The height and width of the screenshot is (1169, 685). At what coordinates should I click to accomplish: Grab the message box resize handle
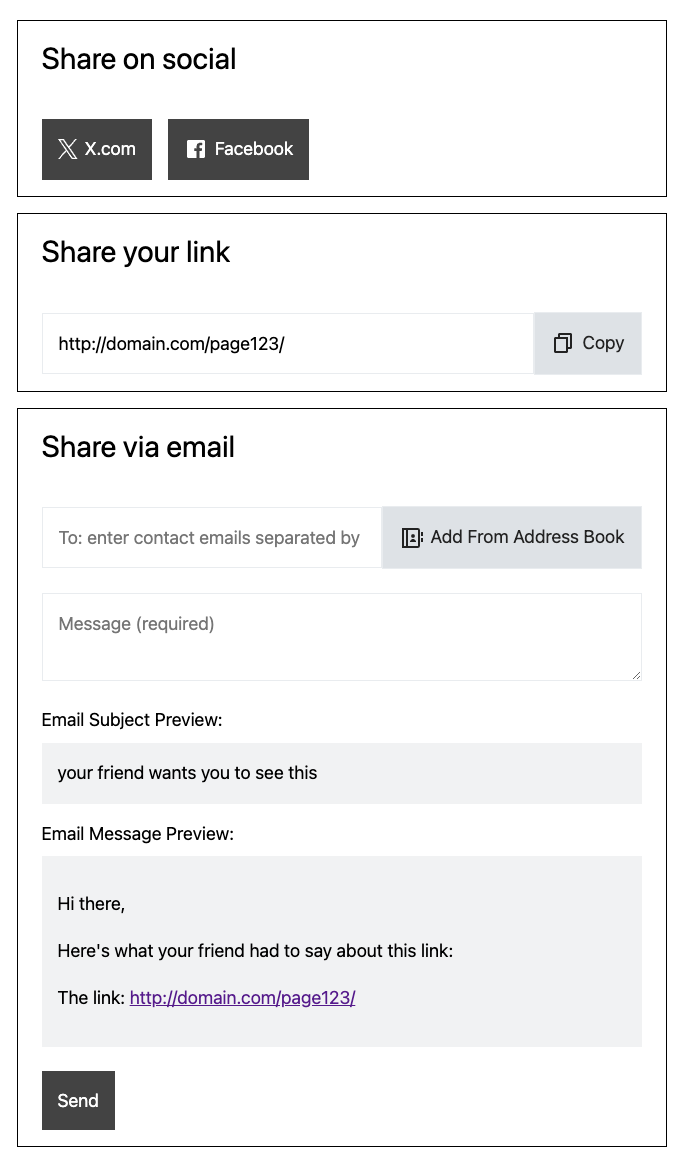pos(636,675)
